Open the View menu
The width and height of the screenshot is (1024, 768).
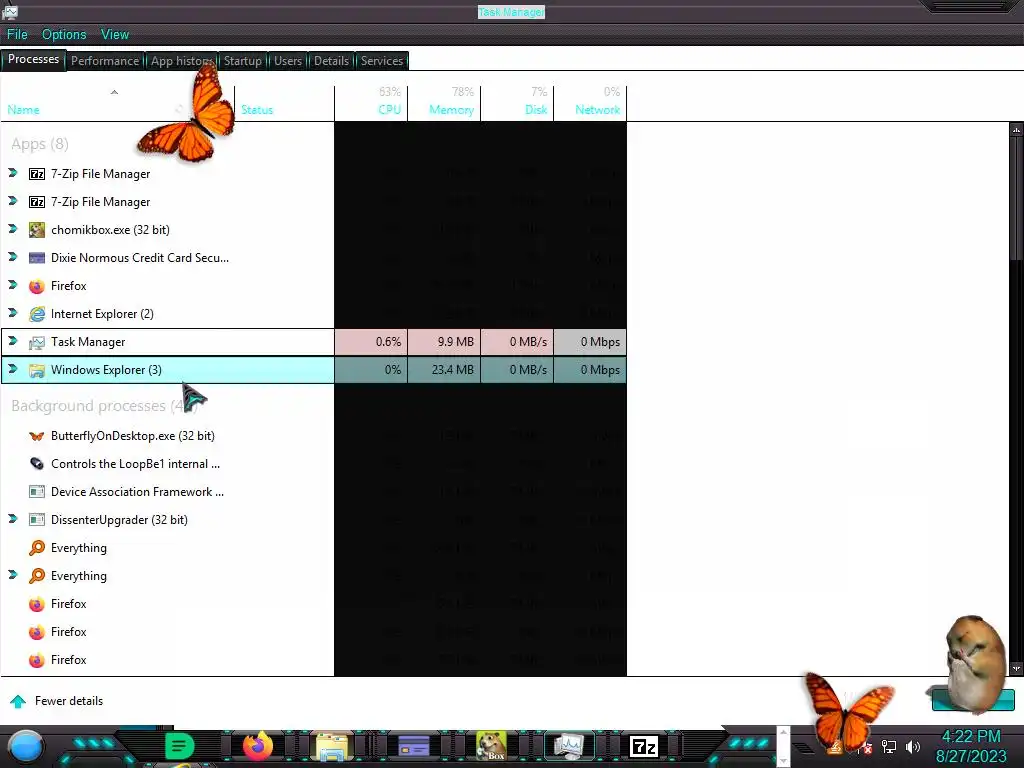115,35
